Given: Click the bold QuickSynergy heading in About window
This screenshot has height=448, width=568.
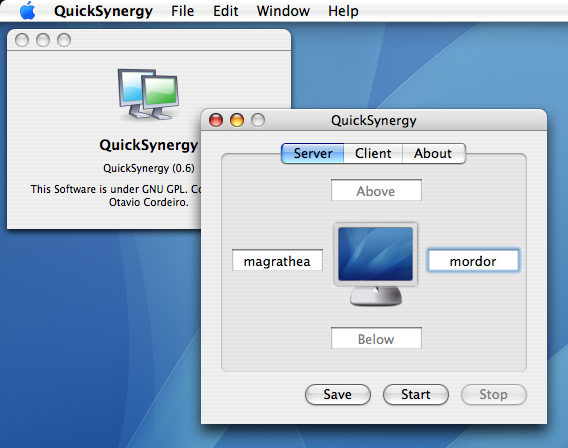Looking at the screenshot, I should (x=149, y=145).
